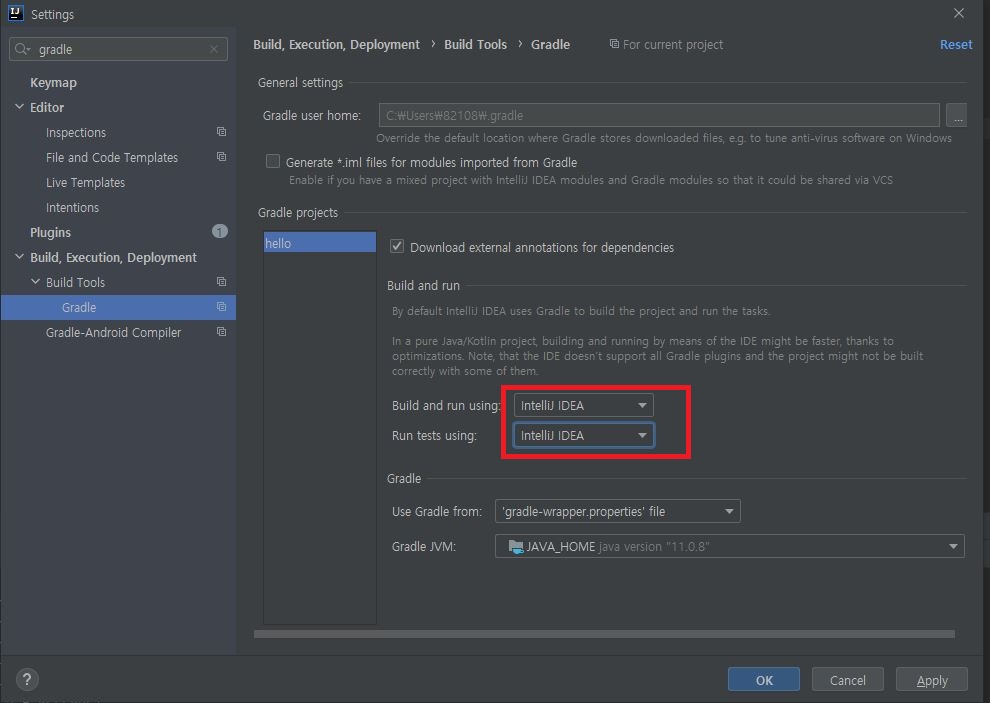
Task: Open the Build and run using dropdown
Action: pyautogui.click(x=583, y=406)
